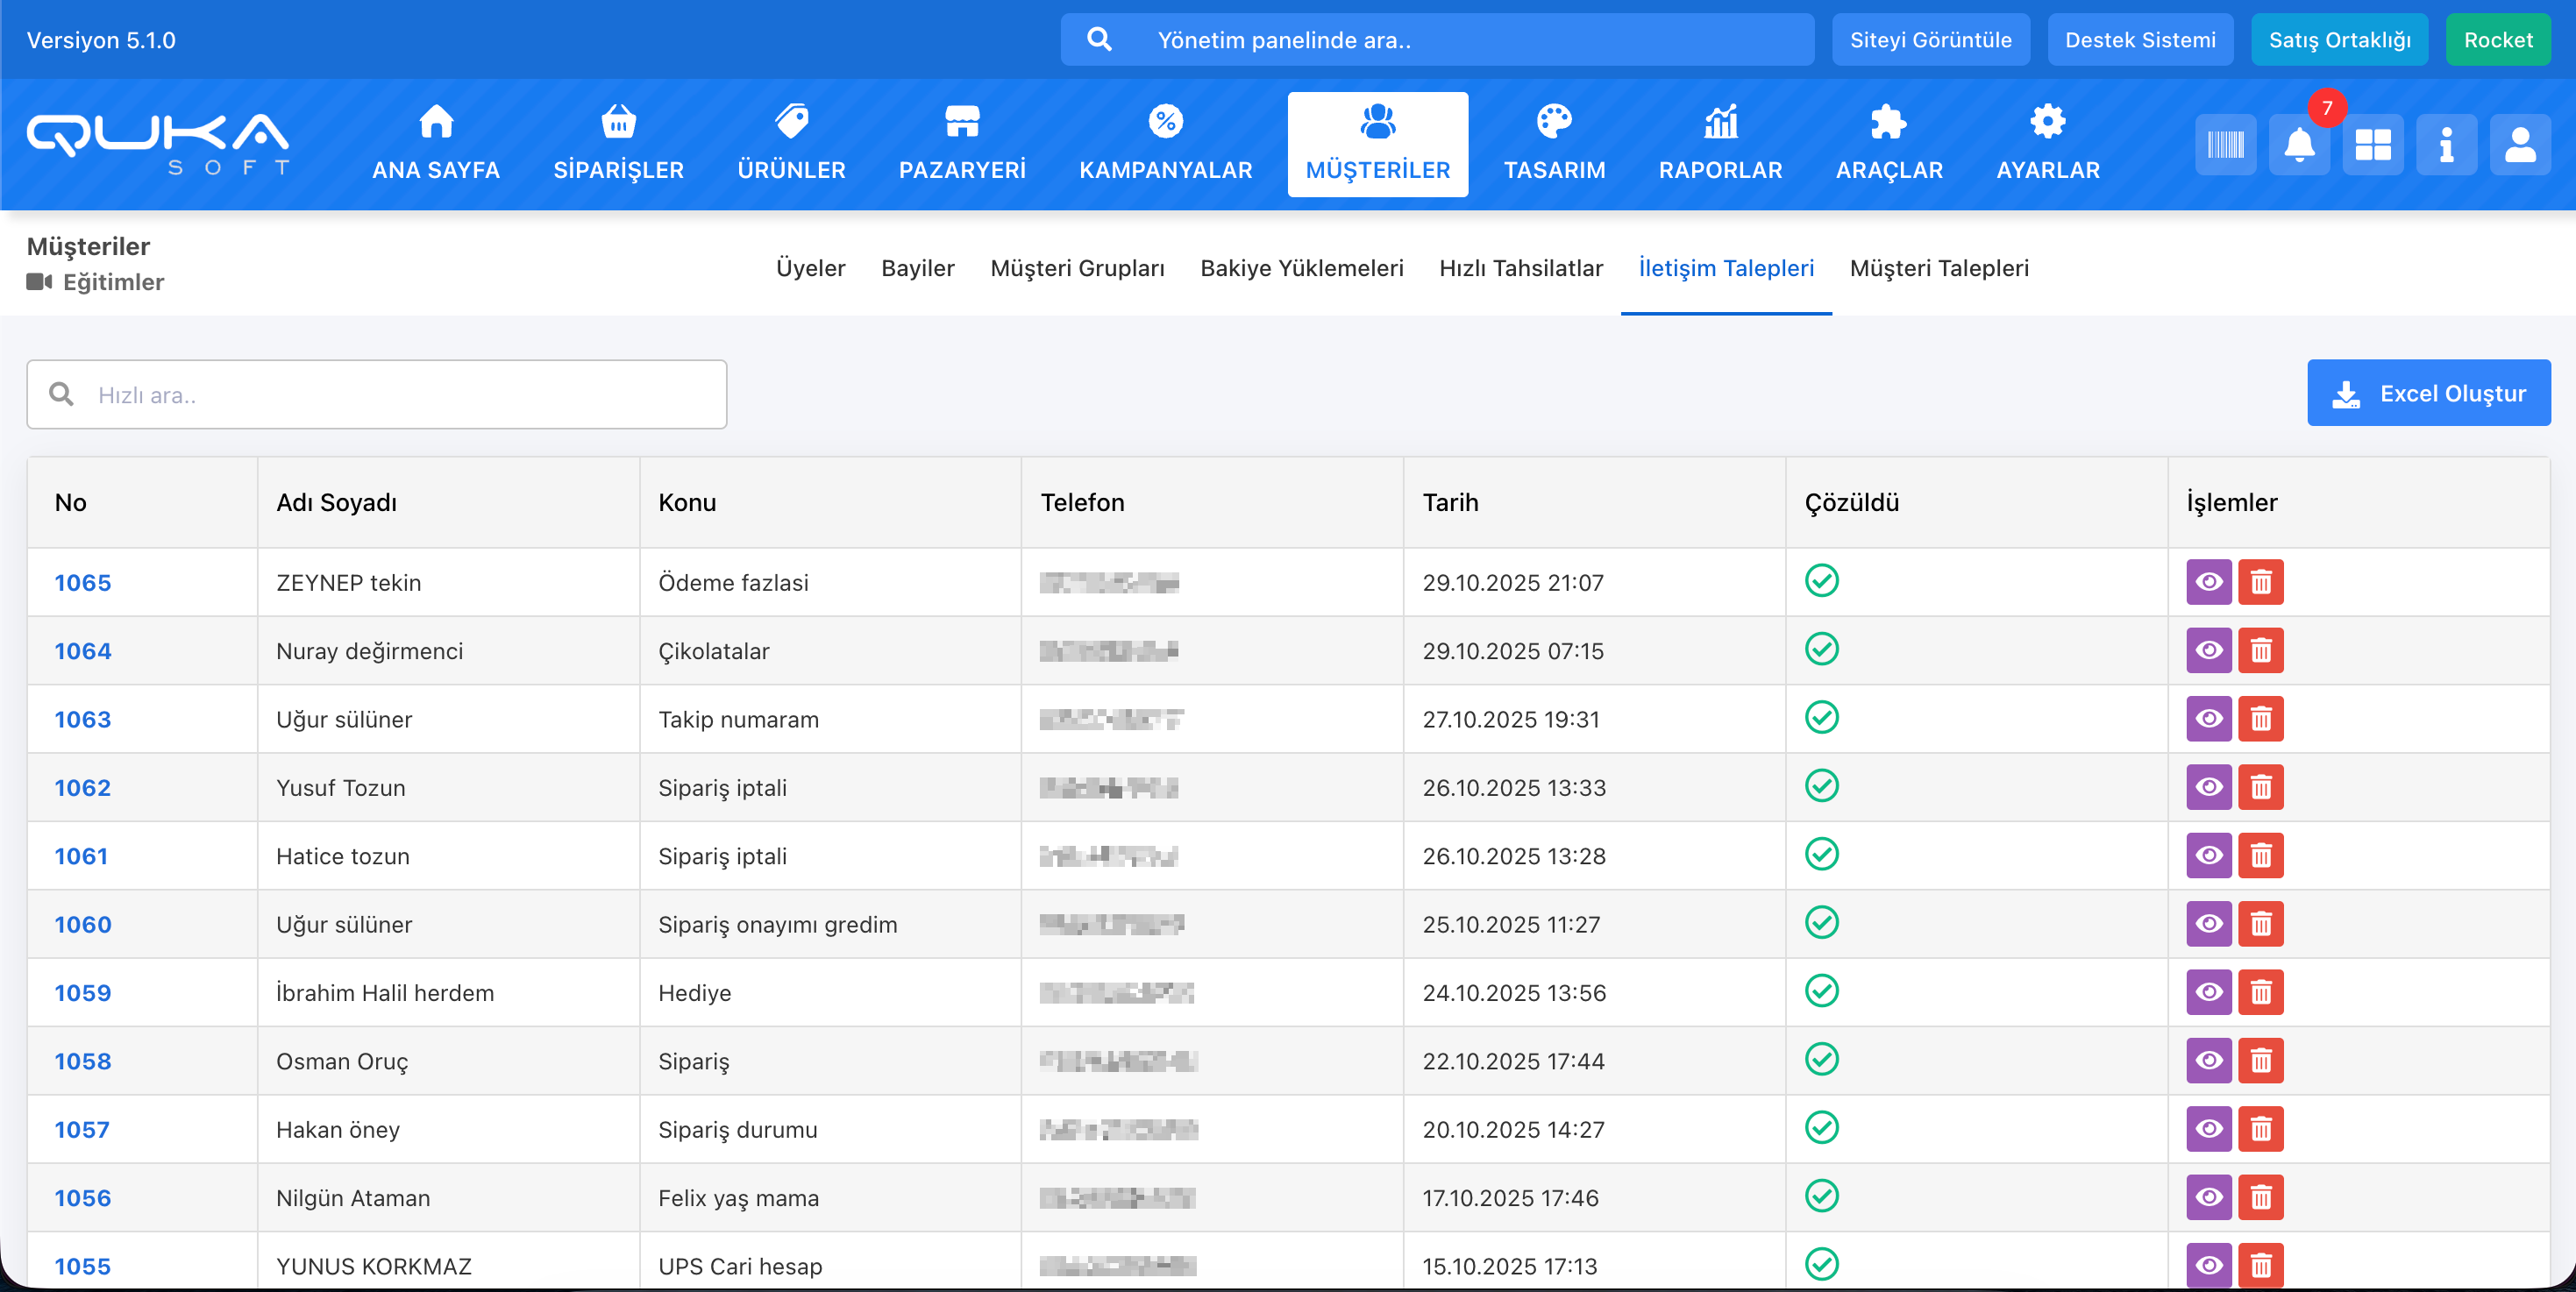Screen dimensions: 2576x1292
Task: Open the AYARLAR settings menu
Action: pyautogui.click(x=2047, y=144)
